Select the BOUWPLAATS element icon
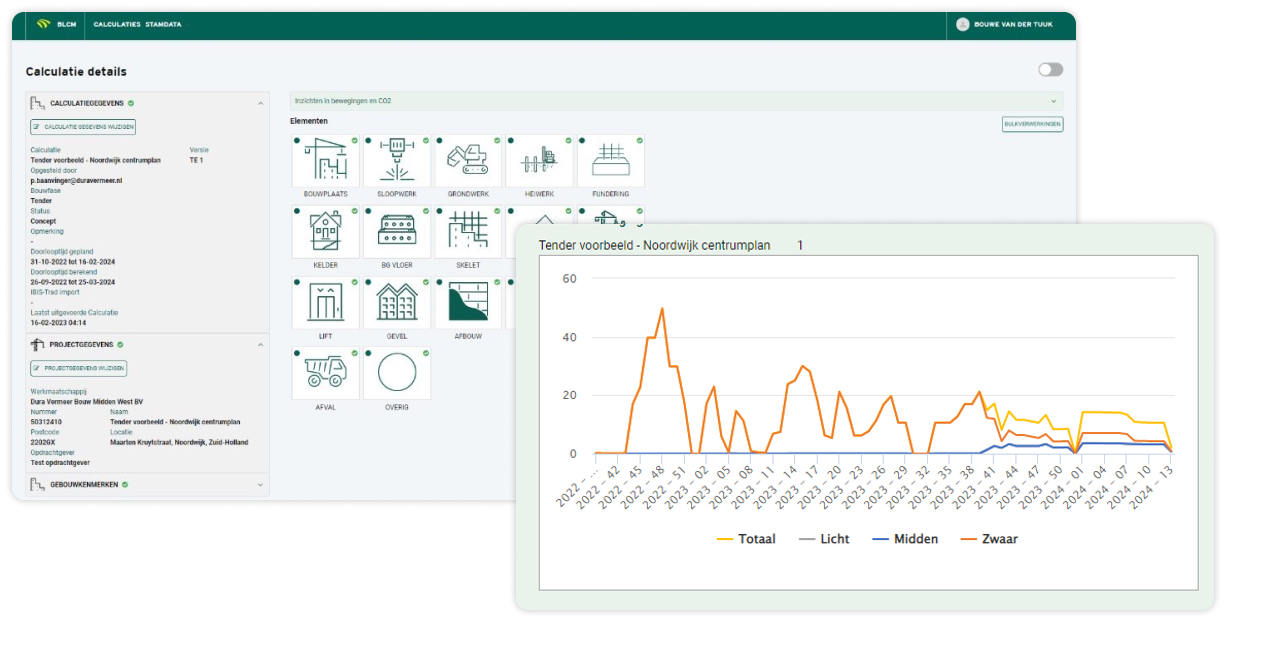The height and width of the screenshot is (656, 1270). 325,160
